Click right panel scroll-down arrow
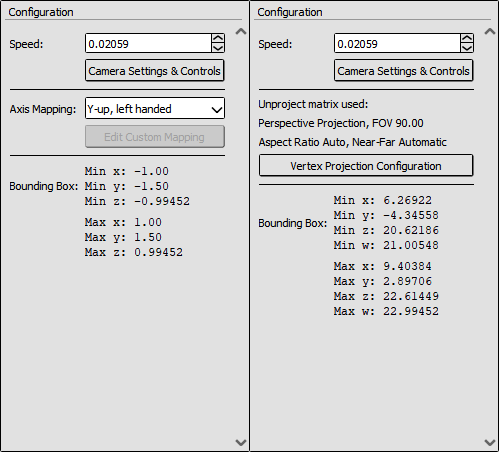499x452 pixels. tap(490, 442)
